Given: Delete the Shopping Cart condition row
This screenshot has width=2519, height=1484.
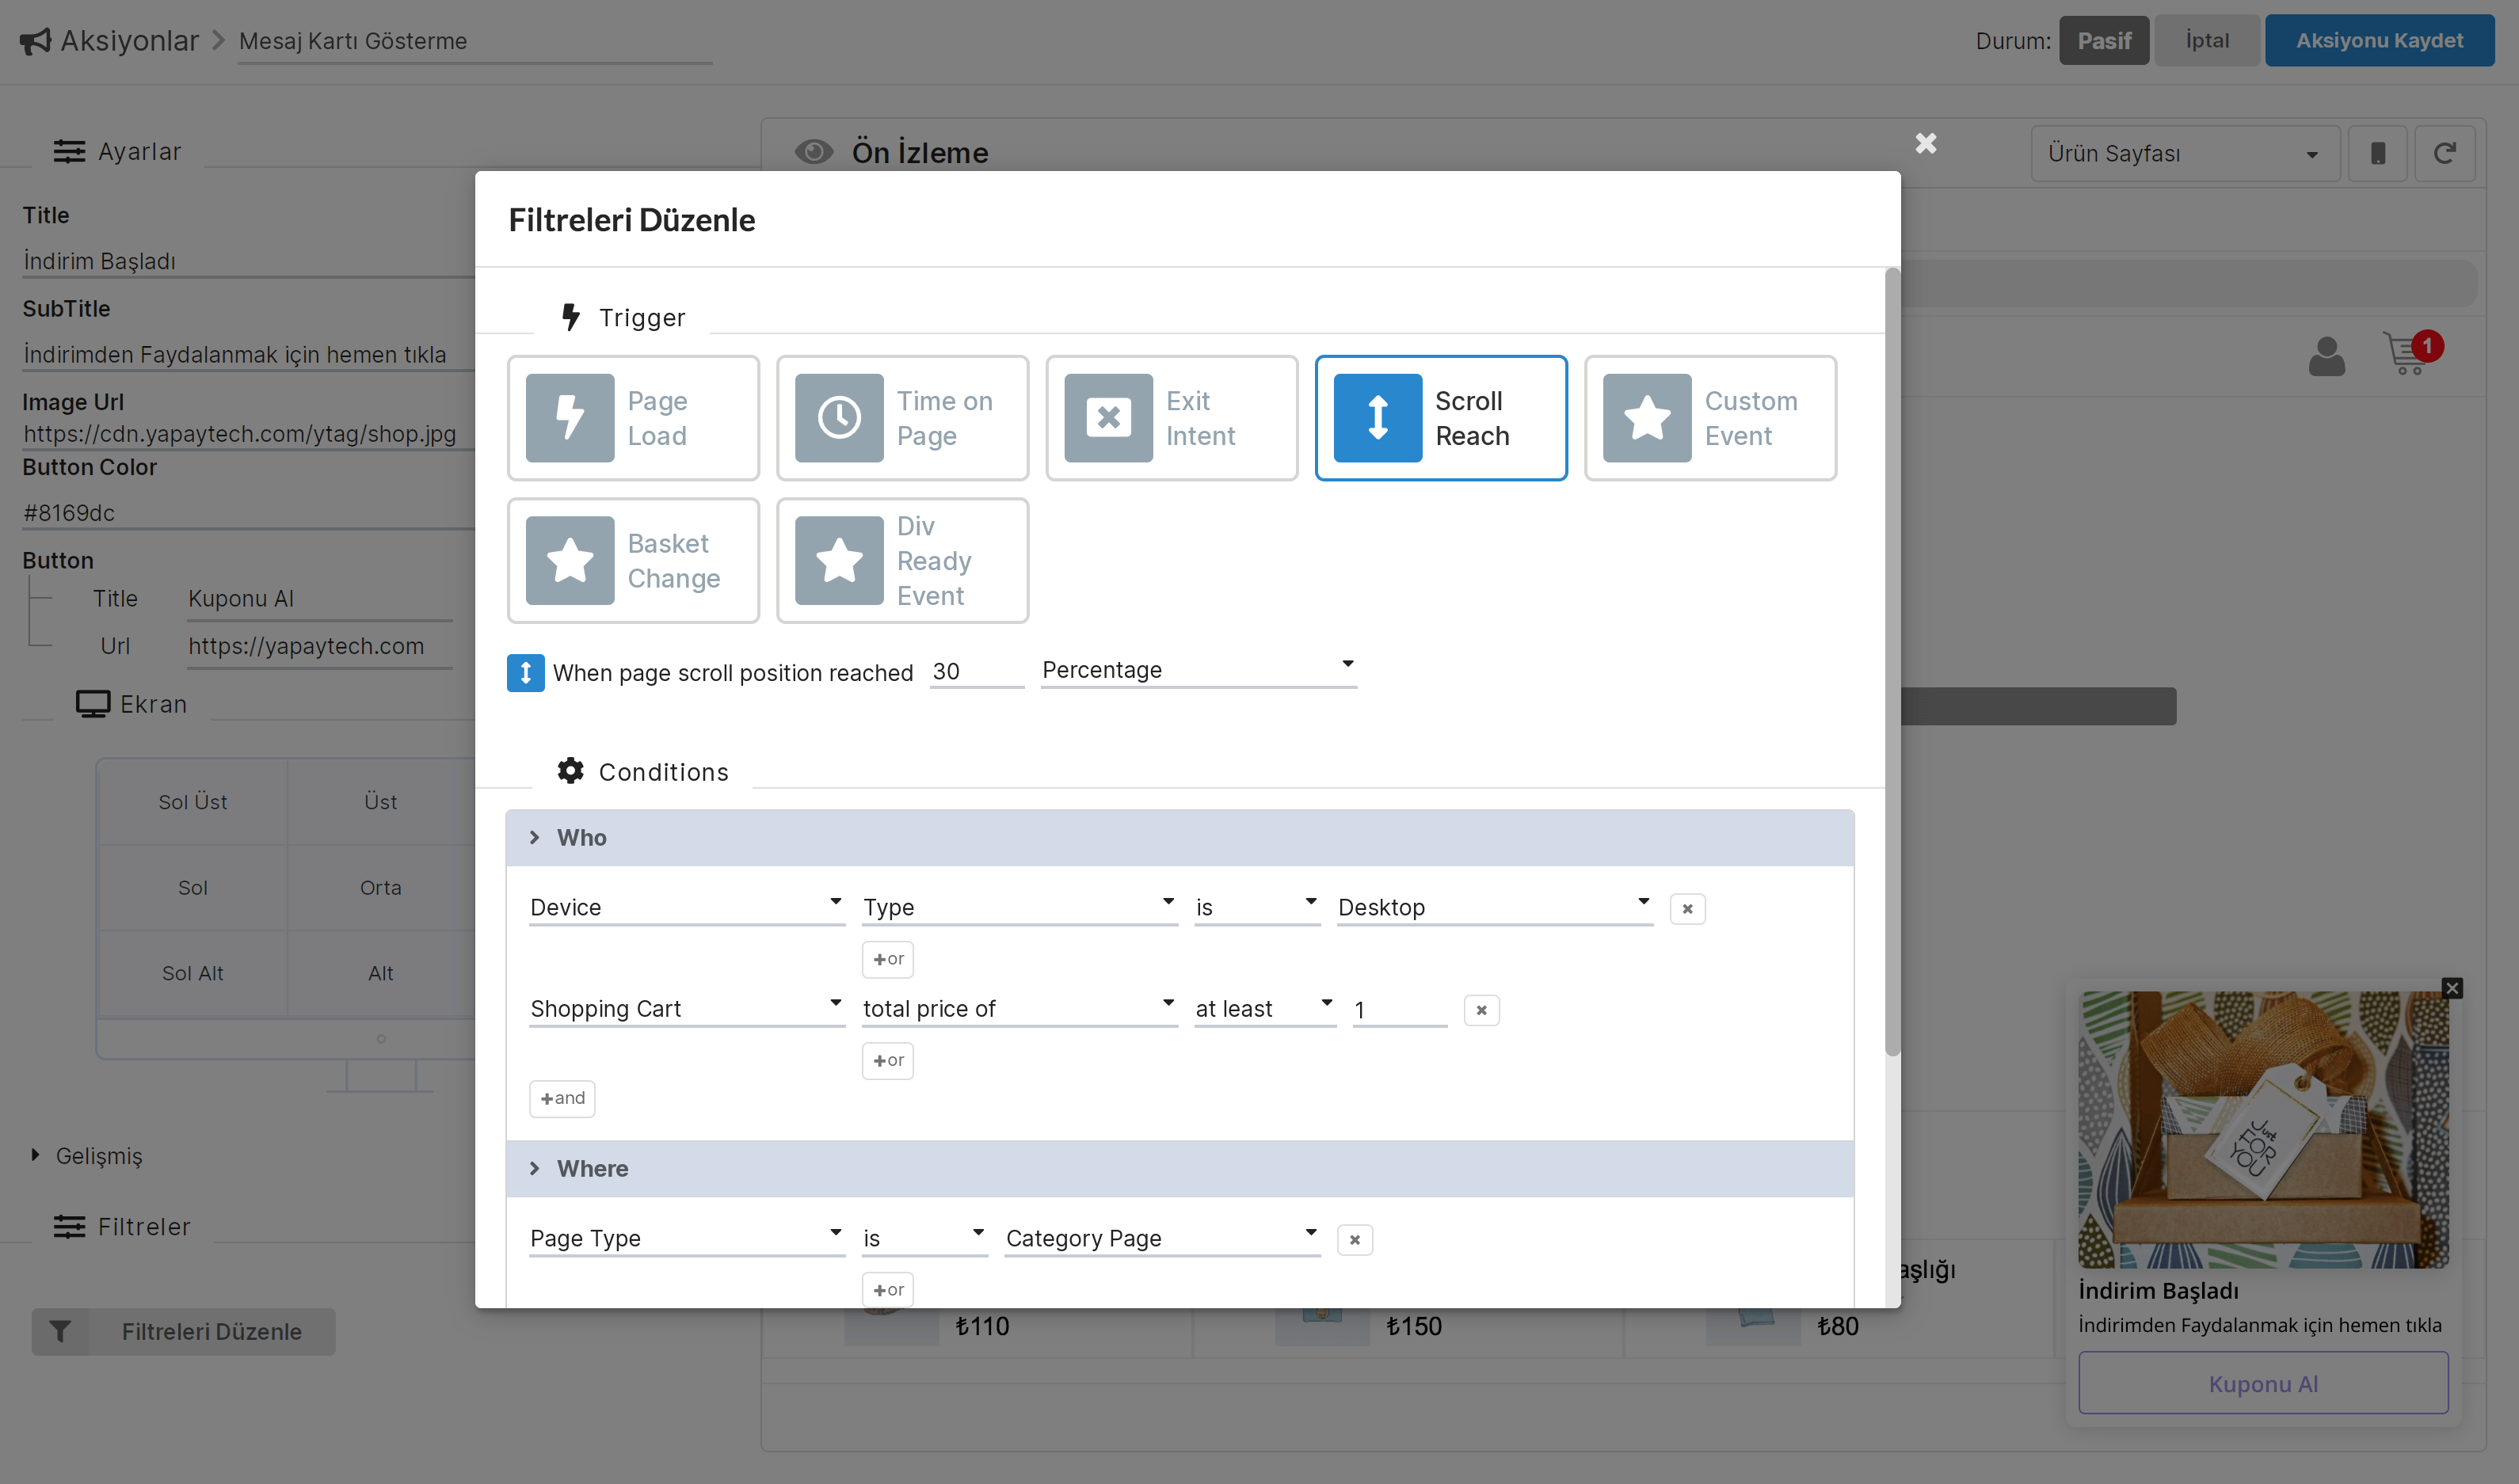Looking at the screenshot, I should point(1481,1010).
